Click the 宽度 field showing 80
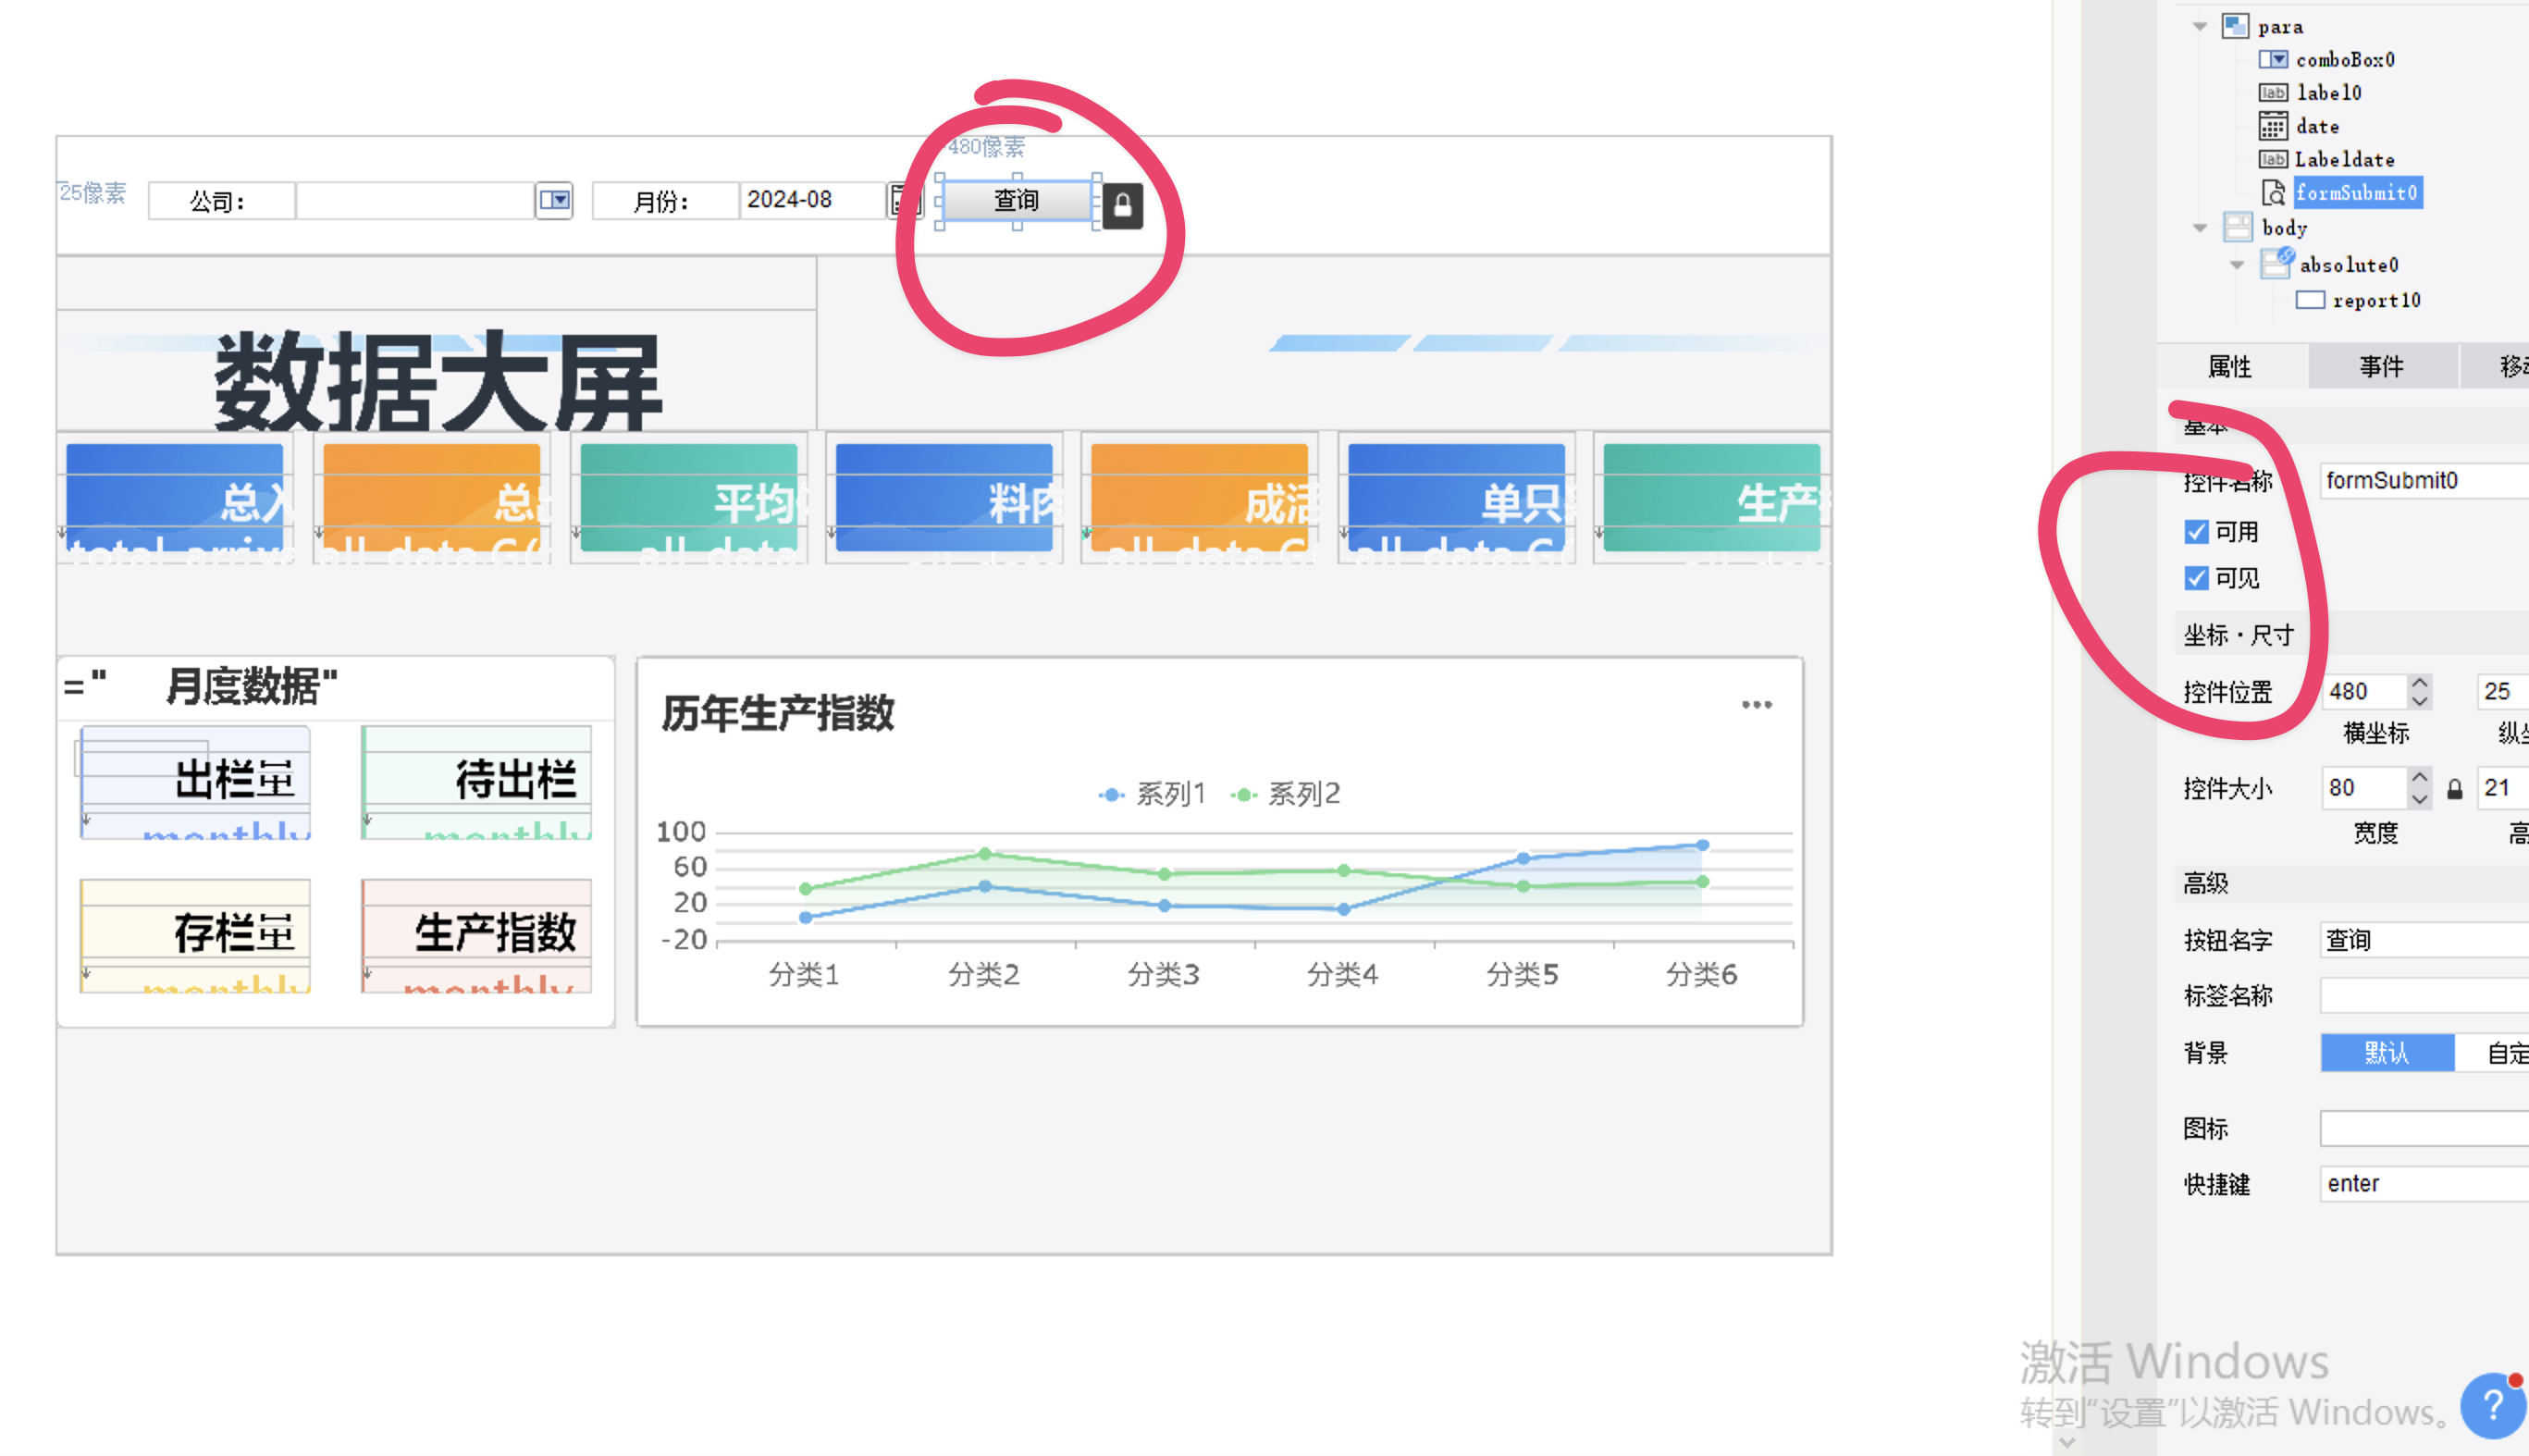Image resolution: width=2529 pixels, height=1456 pixels. pyautogui.click(x=2364, y=788)
